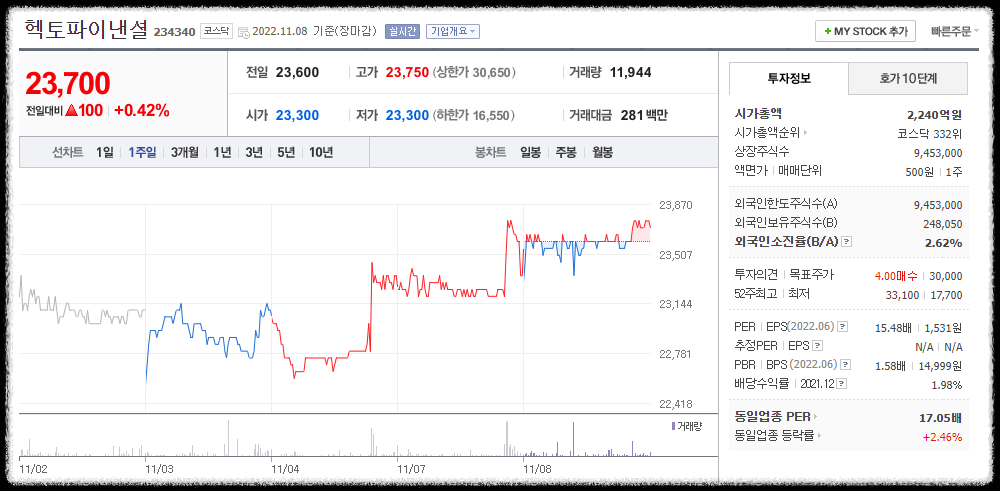Click the 11/07 date on chart axis

411,469
